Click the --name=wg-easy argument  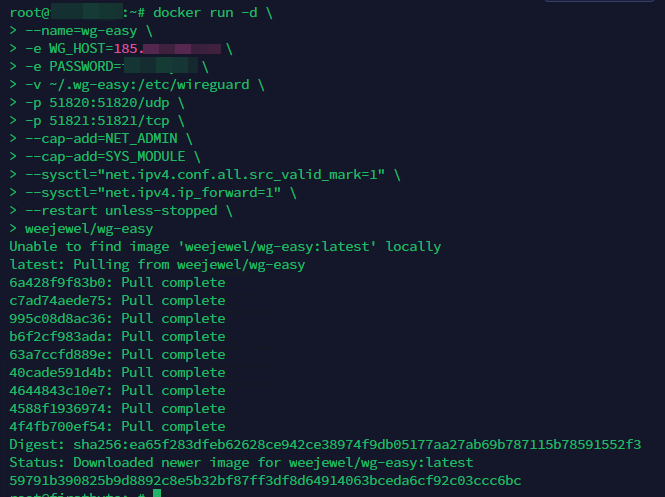pyautogui.click(x=81, y=31)
